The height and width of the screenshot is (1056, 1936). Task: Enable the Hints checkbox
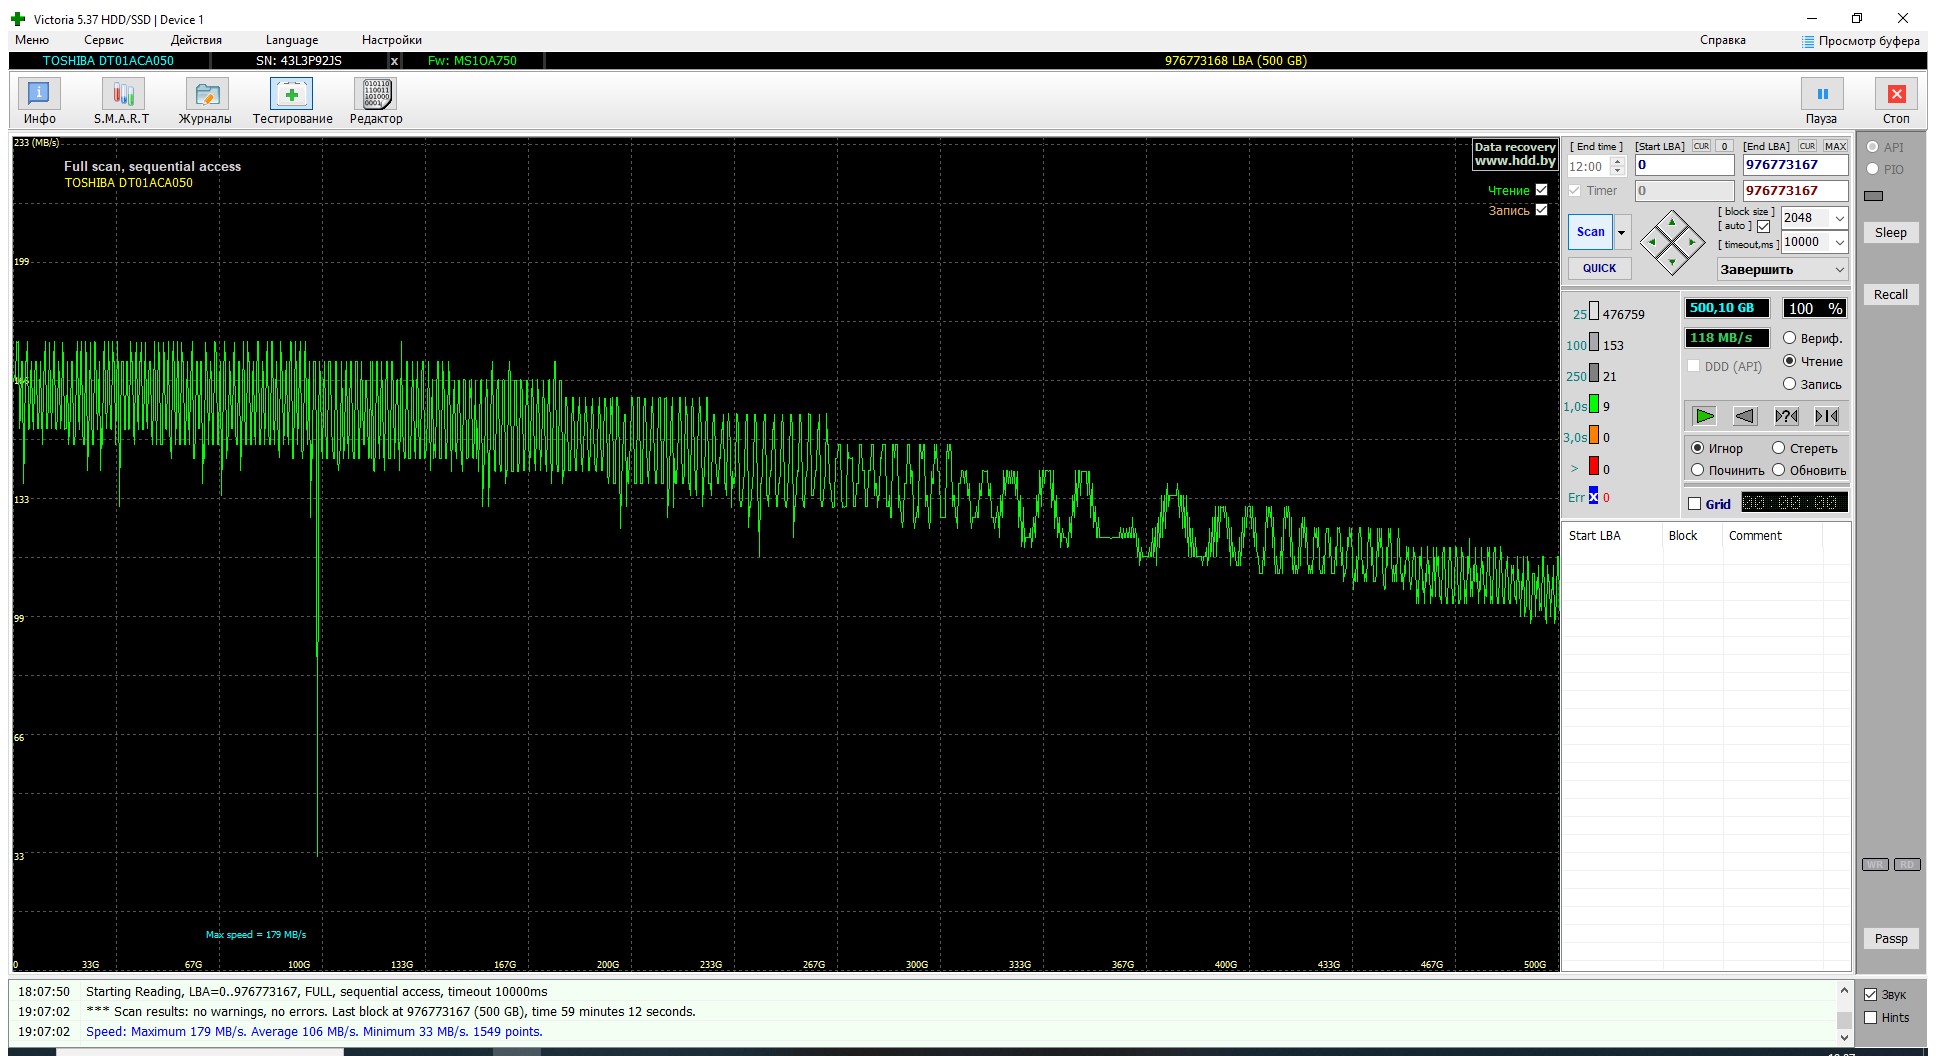[x=1871, y=1018]
